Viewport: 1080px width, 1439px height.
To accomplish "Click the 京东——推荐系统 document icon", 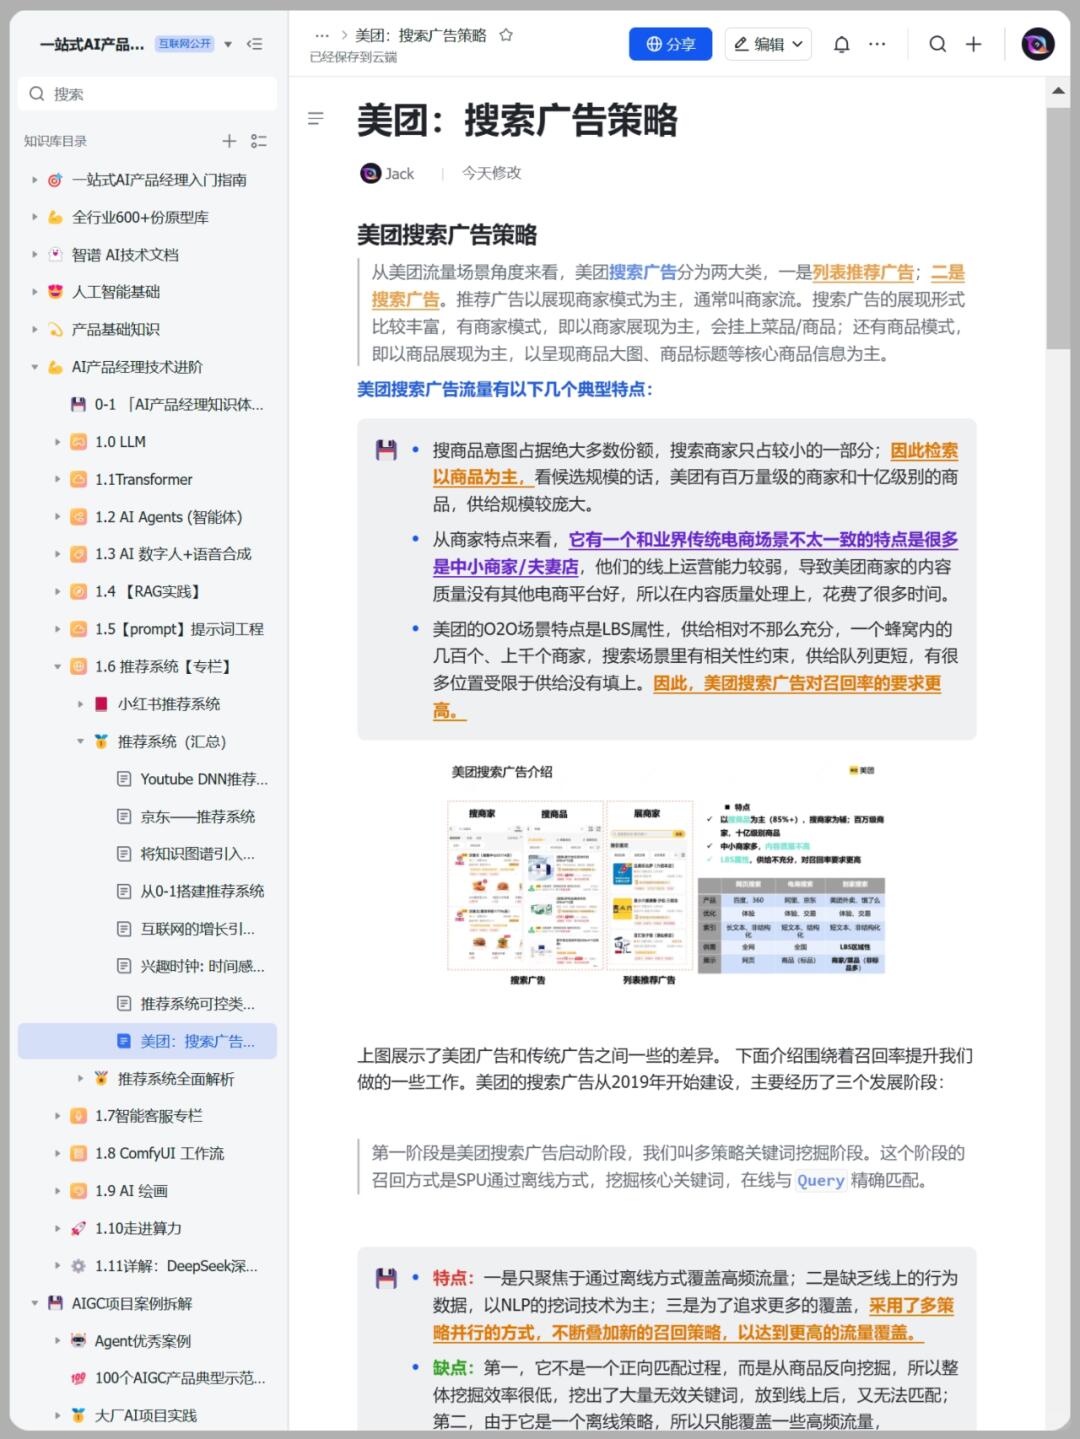I will (124, 816).
